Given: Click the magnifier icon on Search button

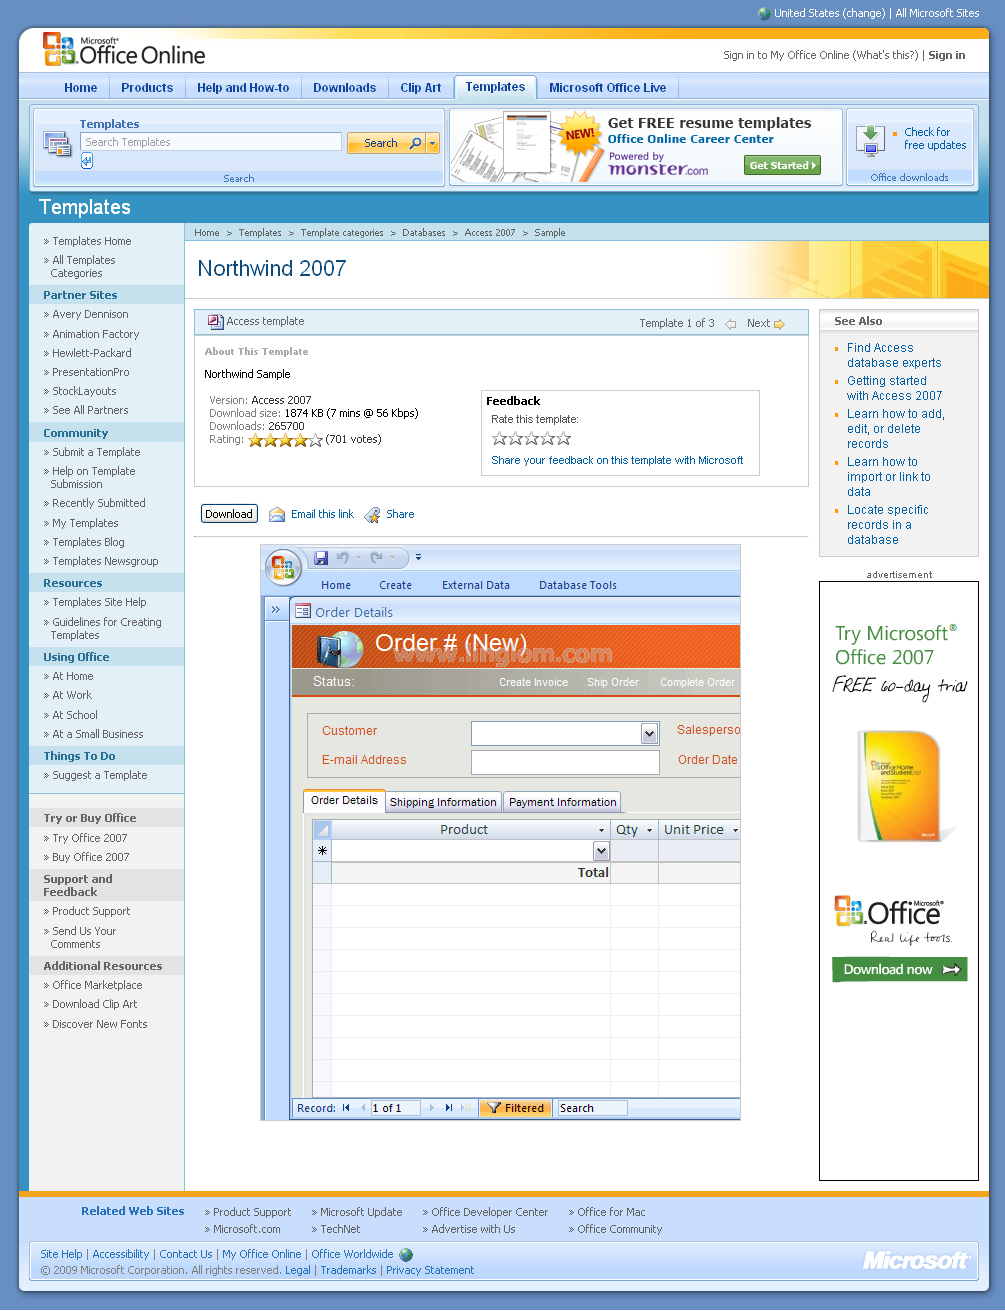Looking at the screenshot, I should click(x=416, y=143).
